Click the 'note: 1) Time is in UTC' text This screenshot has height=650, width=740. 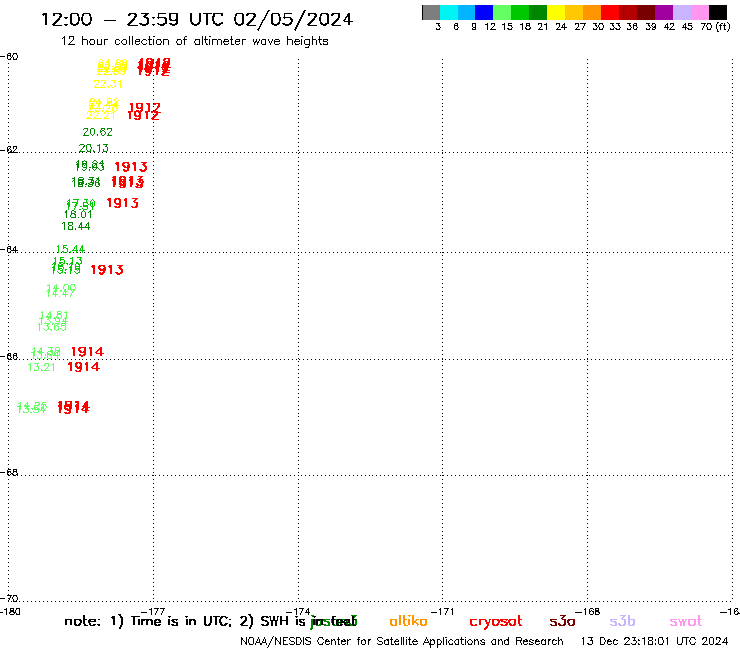[148, 621]
